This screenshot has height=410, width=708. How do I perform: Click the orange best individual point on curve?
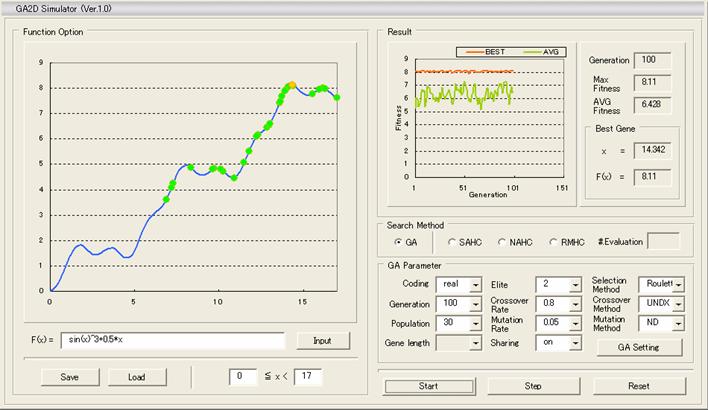(292, 84)
